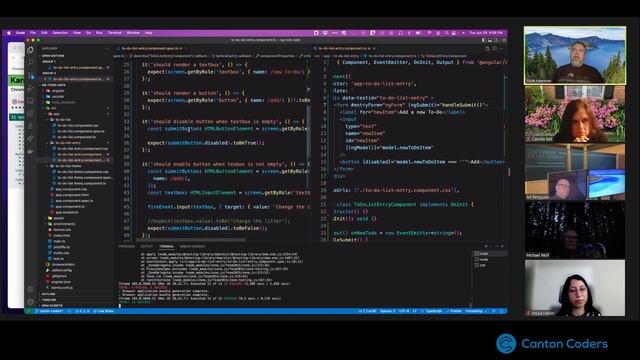The image size is (640, 360).
Task: Open the File menu
Action: (33, 33)
